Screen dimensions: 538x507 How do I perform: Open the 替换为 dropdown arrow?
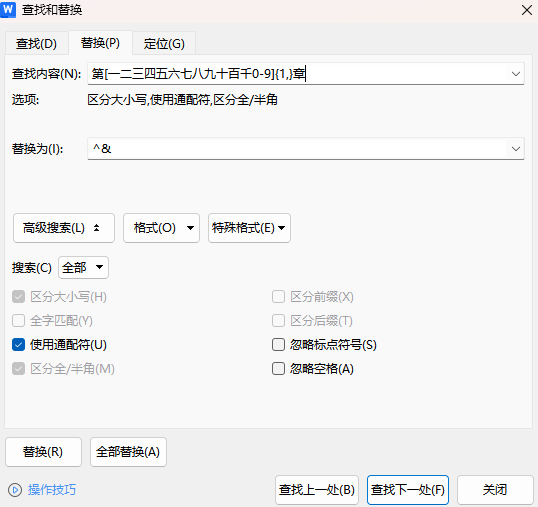515,149
